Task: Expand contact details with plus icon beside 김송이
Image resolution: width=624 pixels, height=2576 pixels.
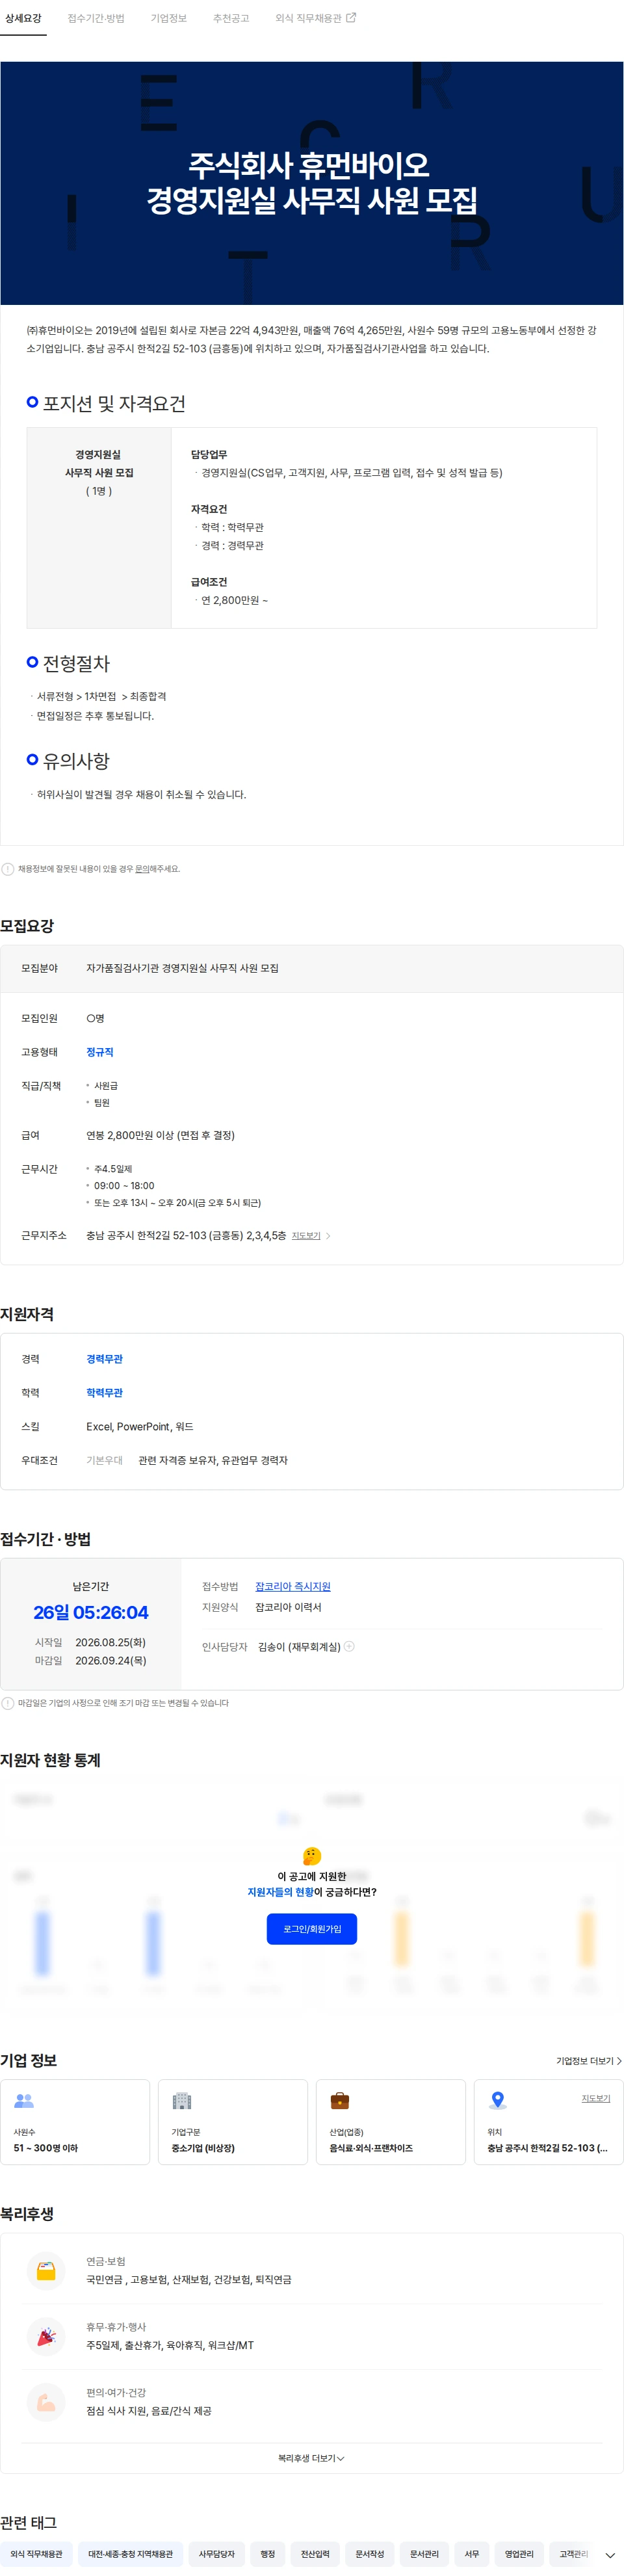Action: (349, 1646)
